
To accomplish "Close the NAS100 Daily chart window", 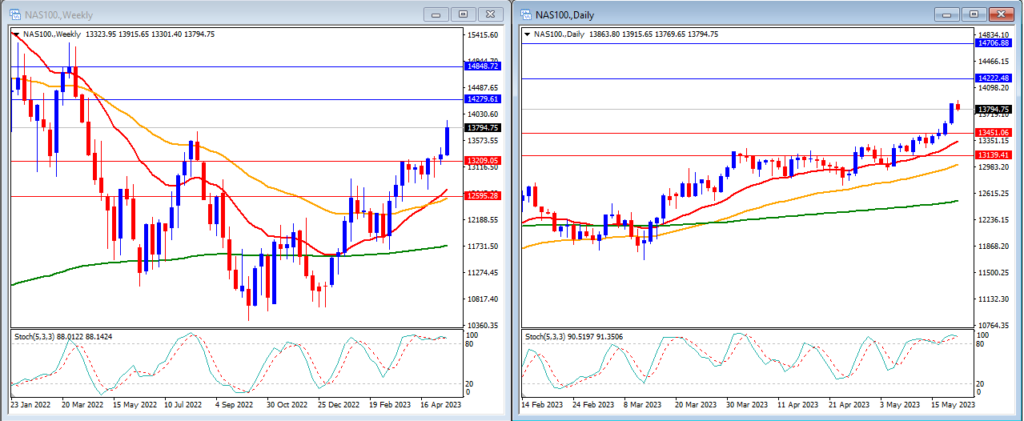I will click(x=1000, y=14).
